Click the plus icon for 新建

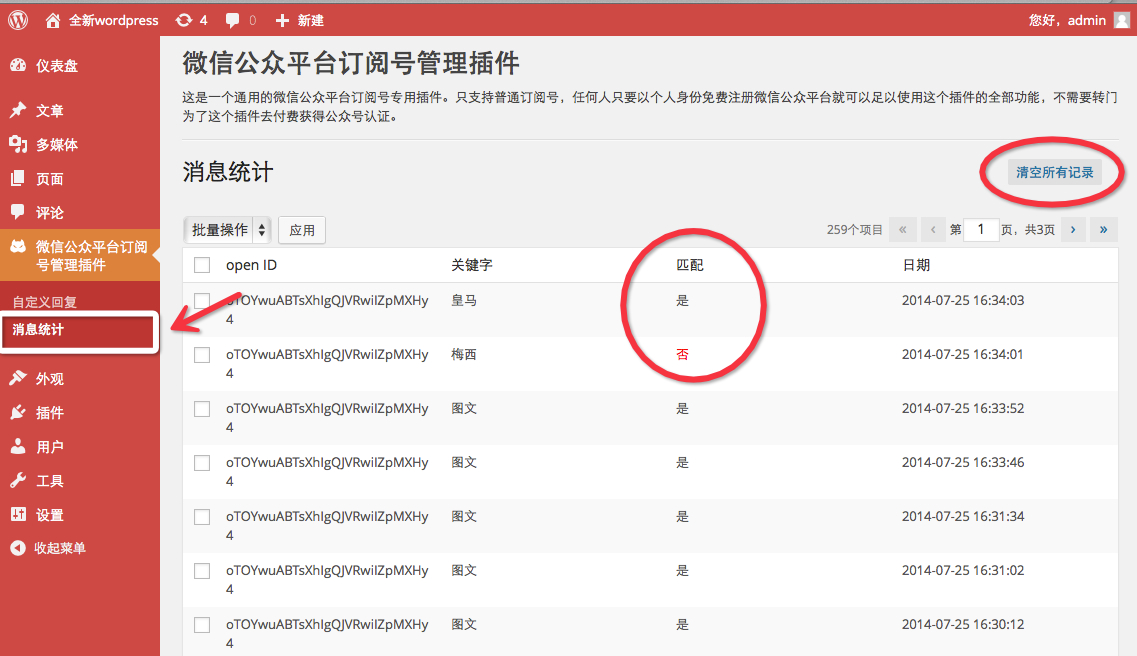click(282, 20)
